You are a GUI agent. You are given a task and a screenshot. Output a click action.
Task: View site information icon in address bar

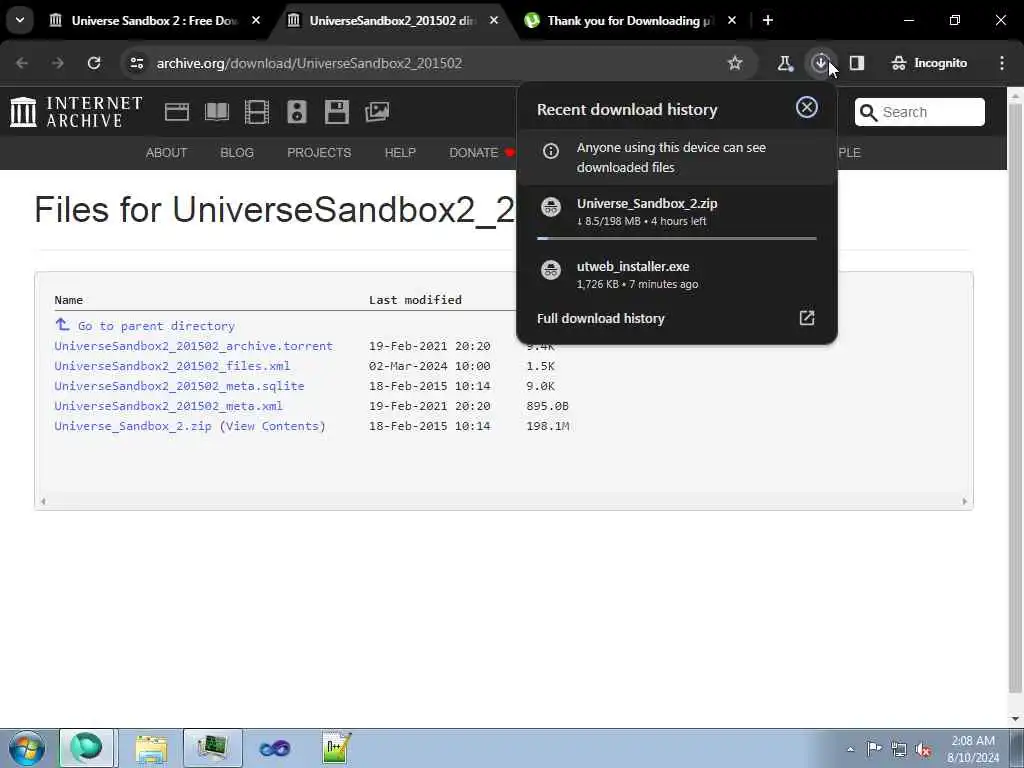(137, 63)
